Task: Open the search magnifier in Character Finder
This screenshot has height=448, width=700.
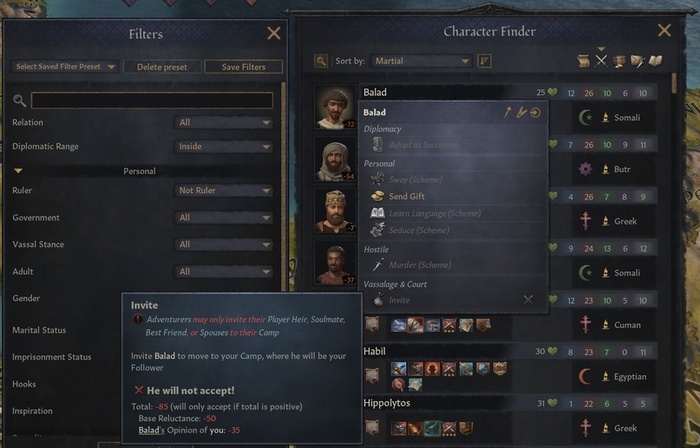Action: tap(321, 61)
